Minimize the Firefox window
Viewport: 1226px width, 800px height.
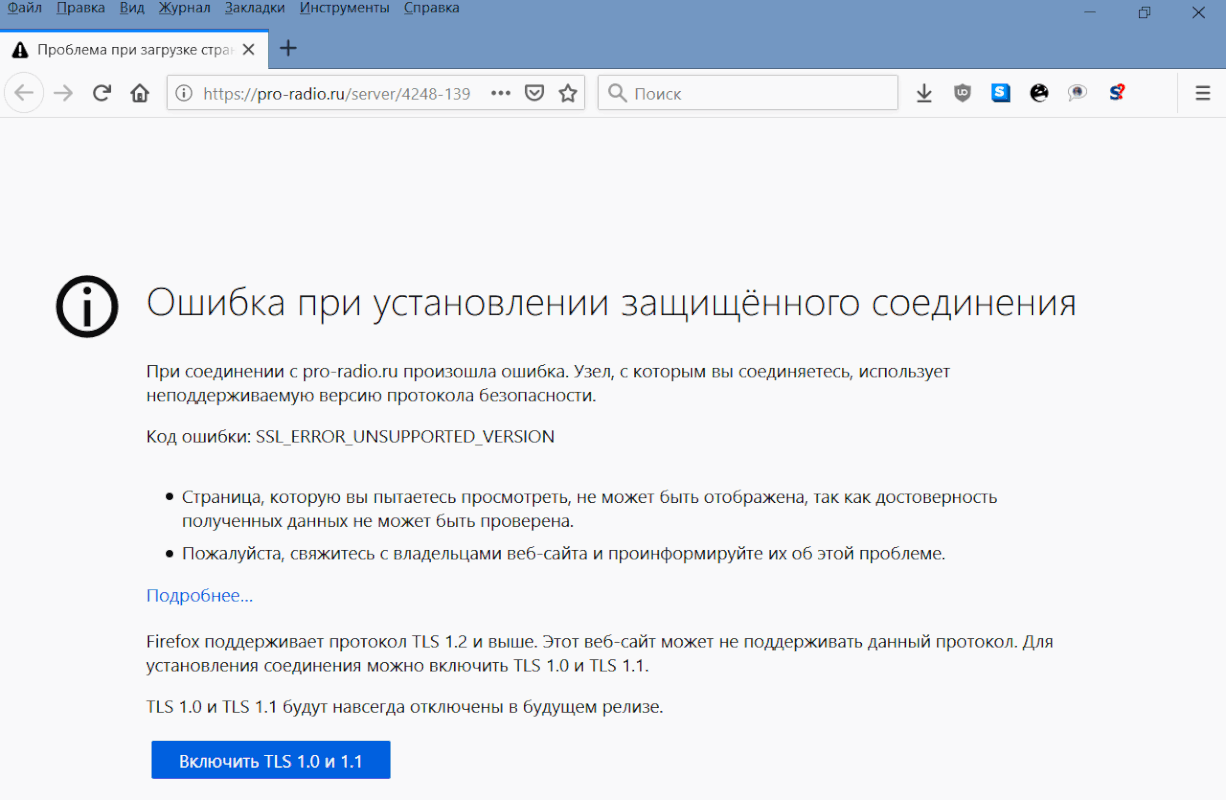(x=1090, y=12)
